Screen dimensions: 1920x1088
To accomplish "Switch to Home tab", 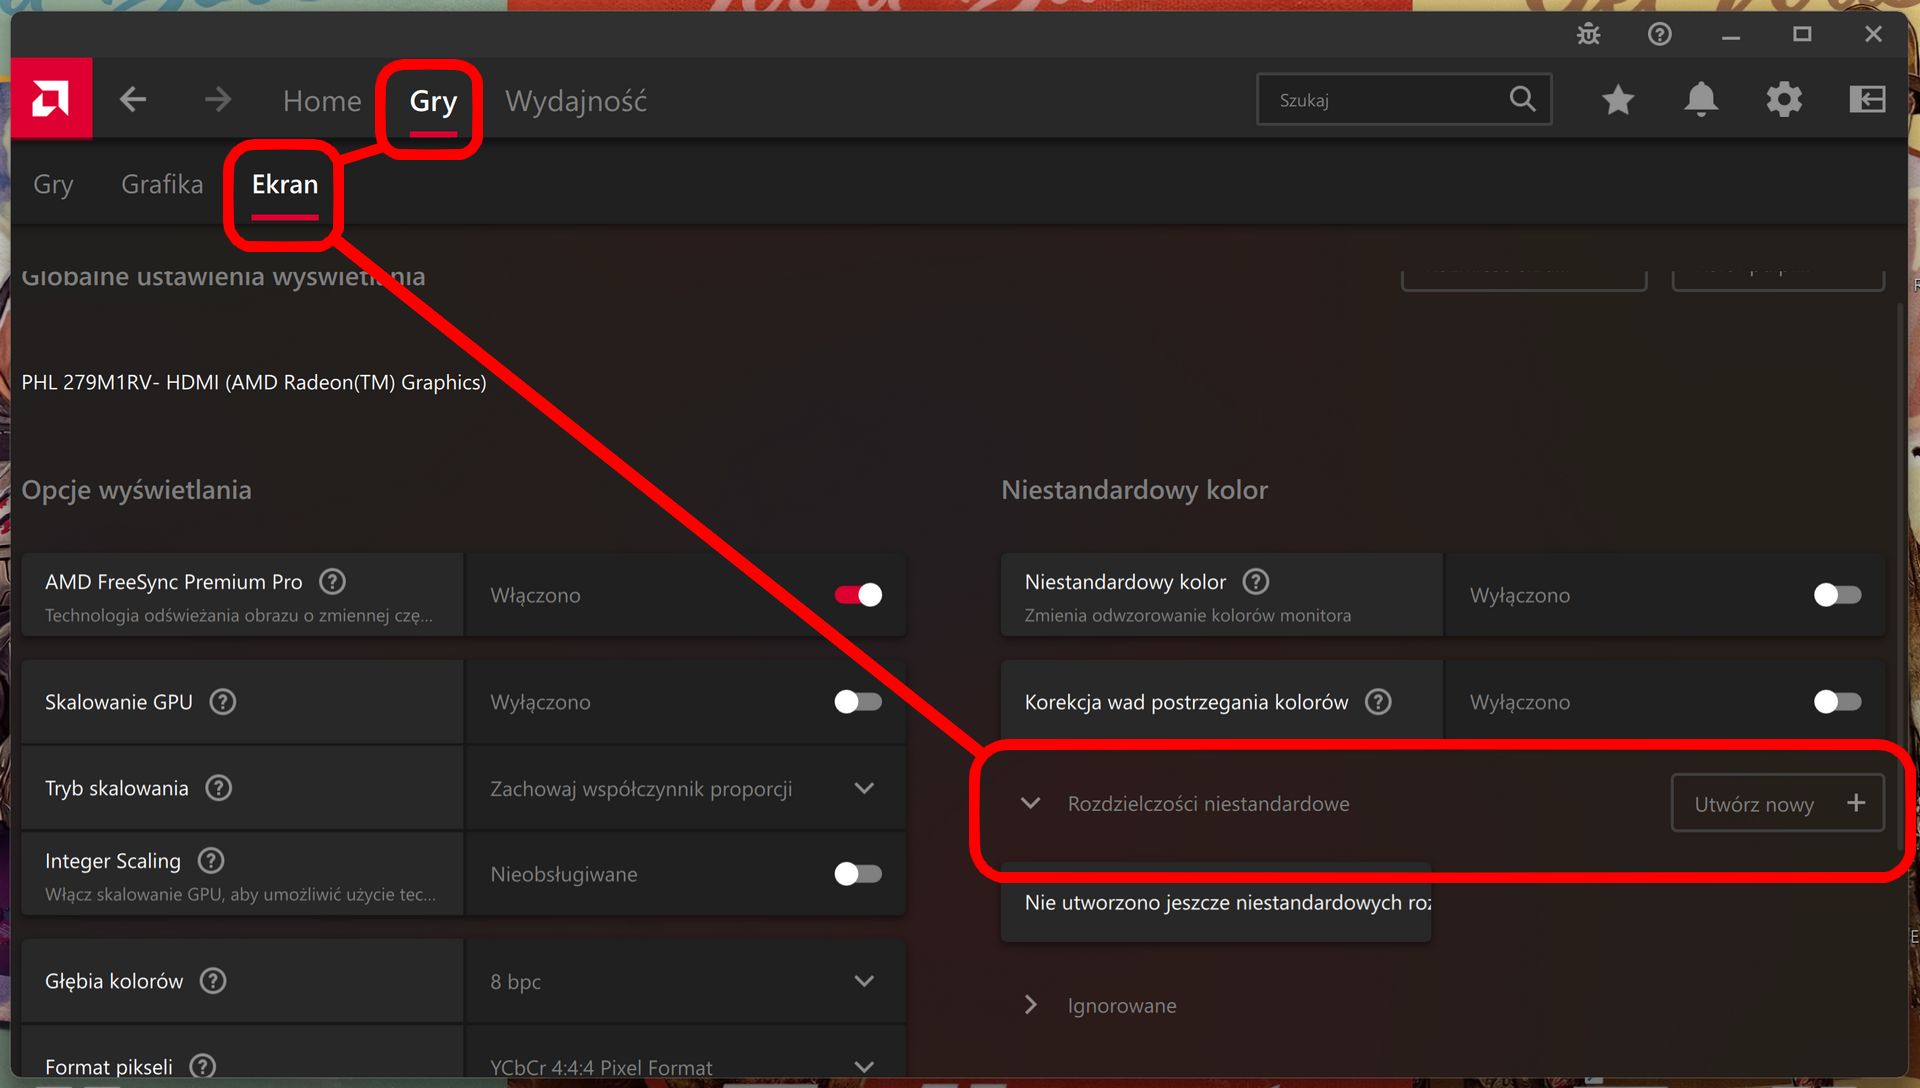I will [x=322, y=101].
